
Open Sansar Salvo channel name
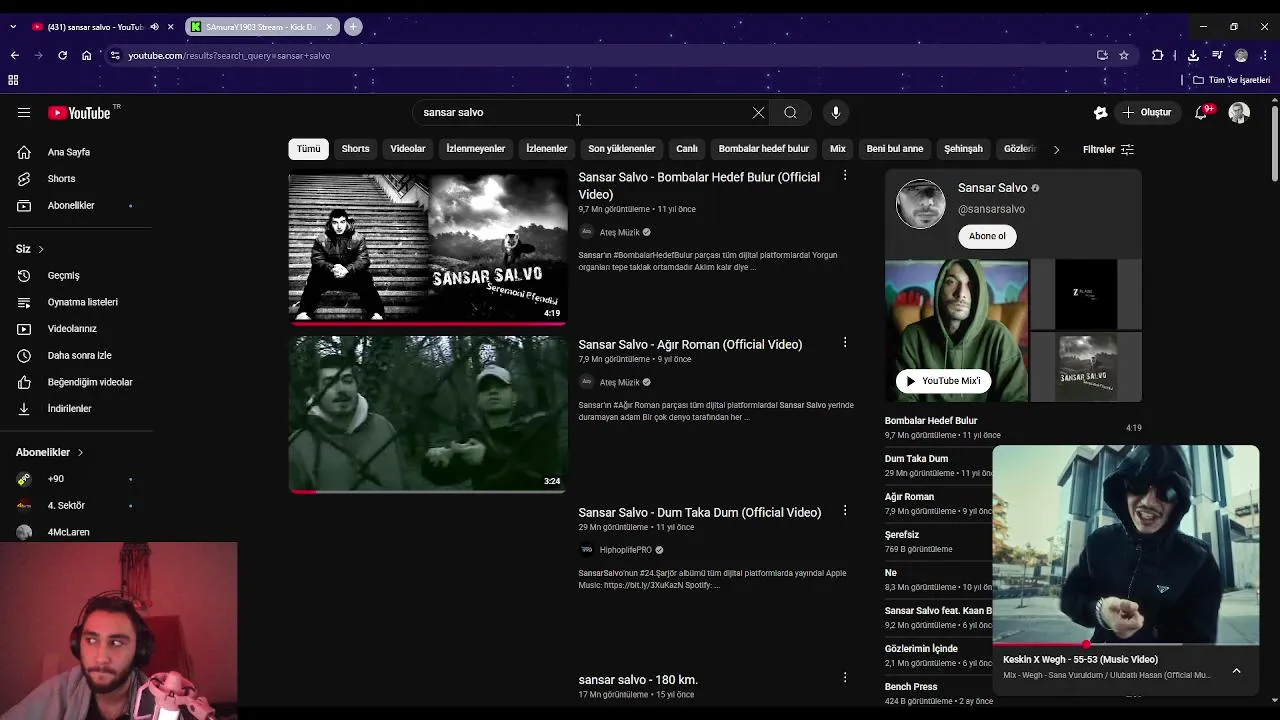click(993, 188)
